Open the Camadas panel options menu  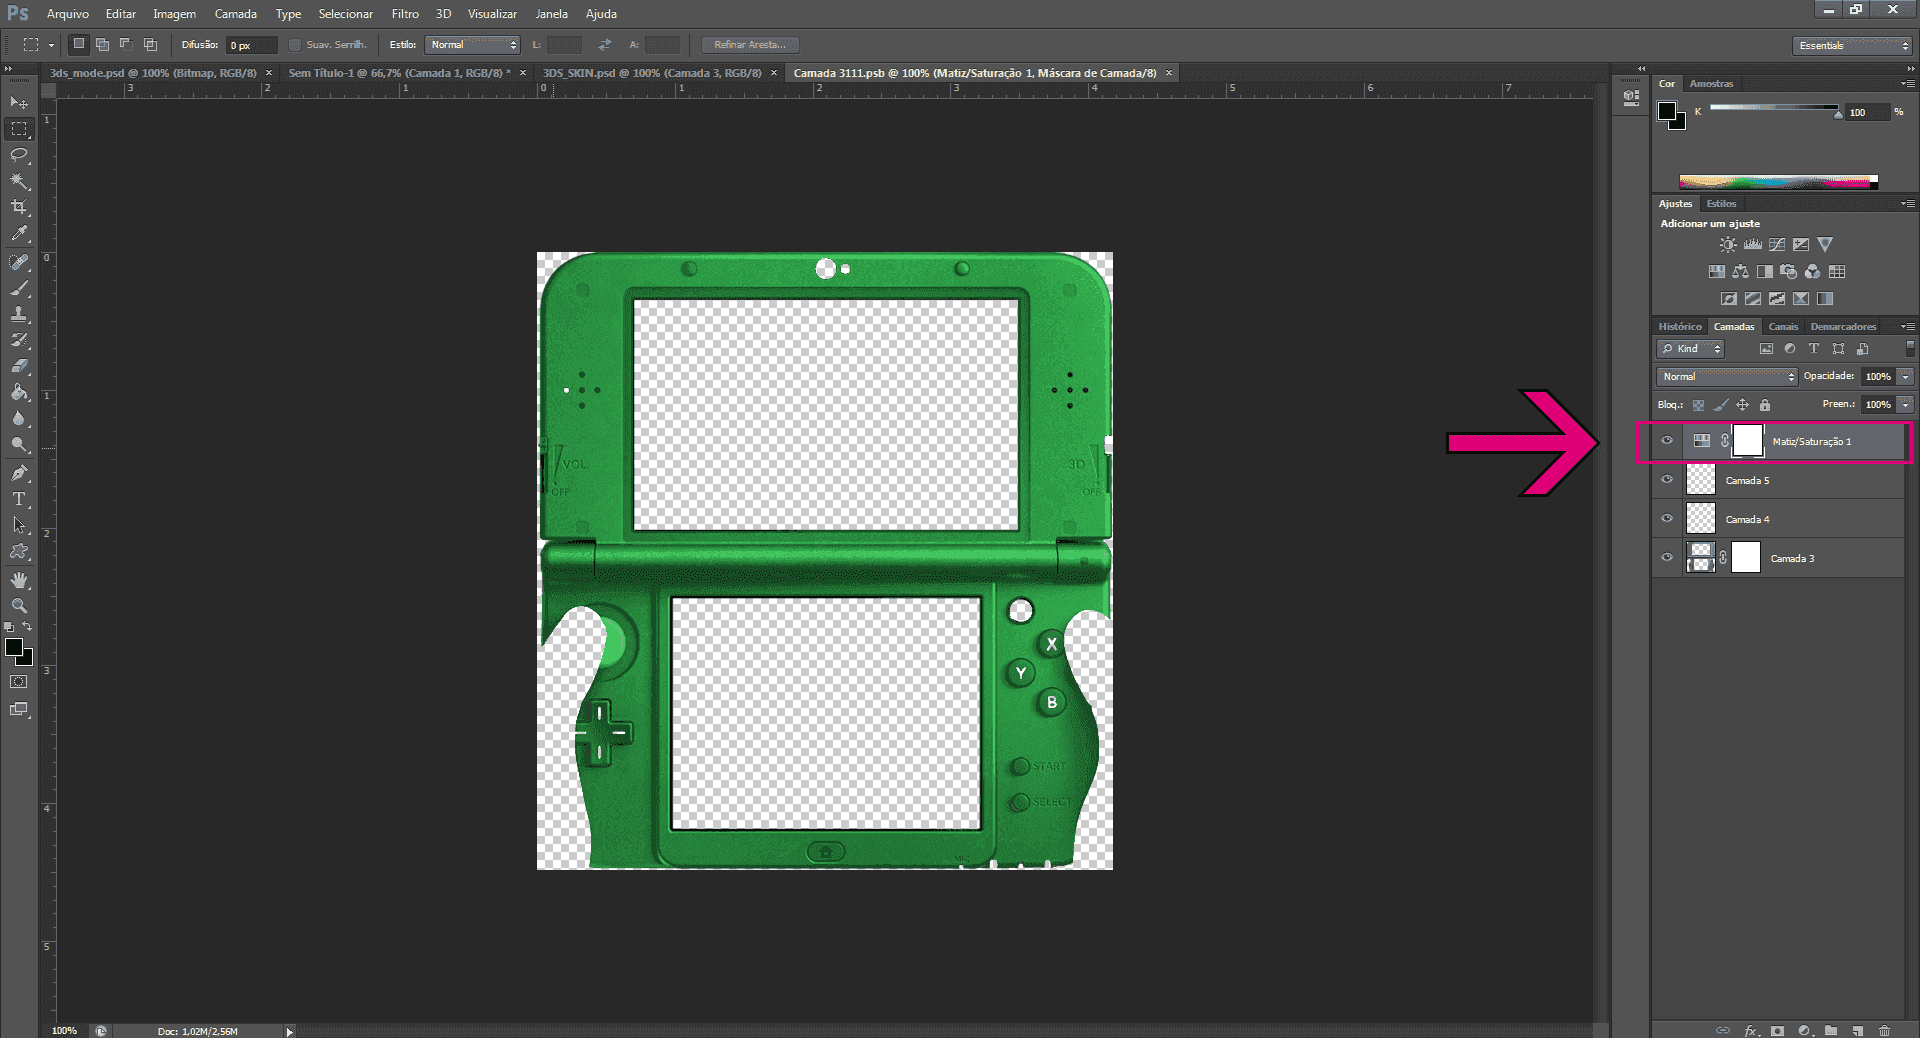coord(1908,327)
